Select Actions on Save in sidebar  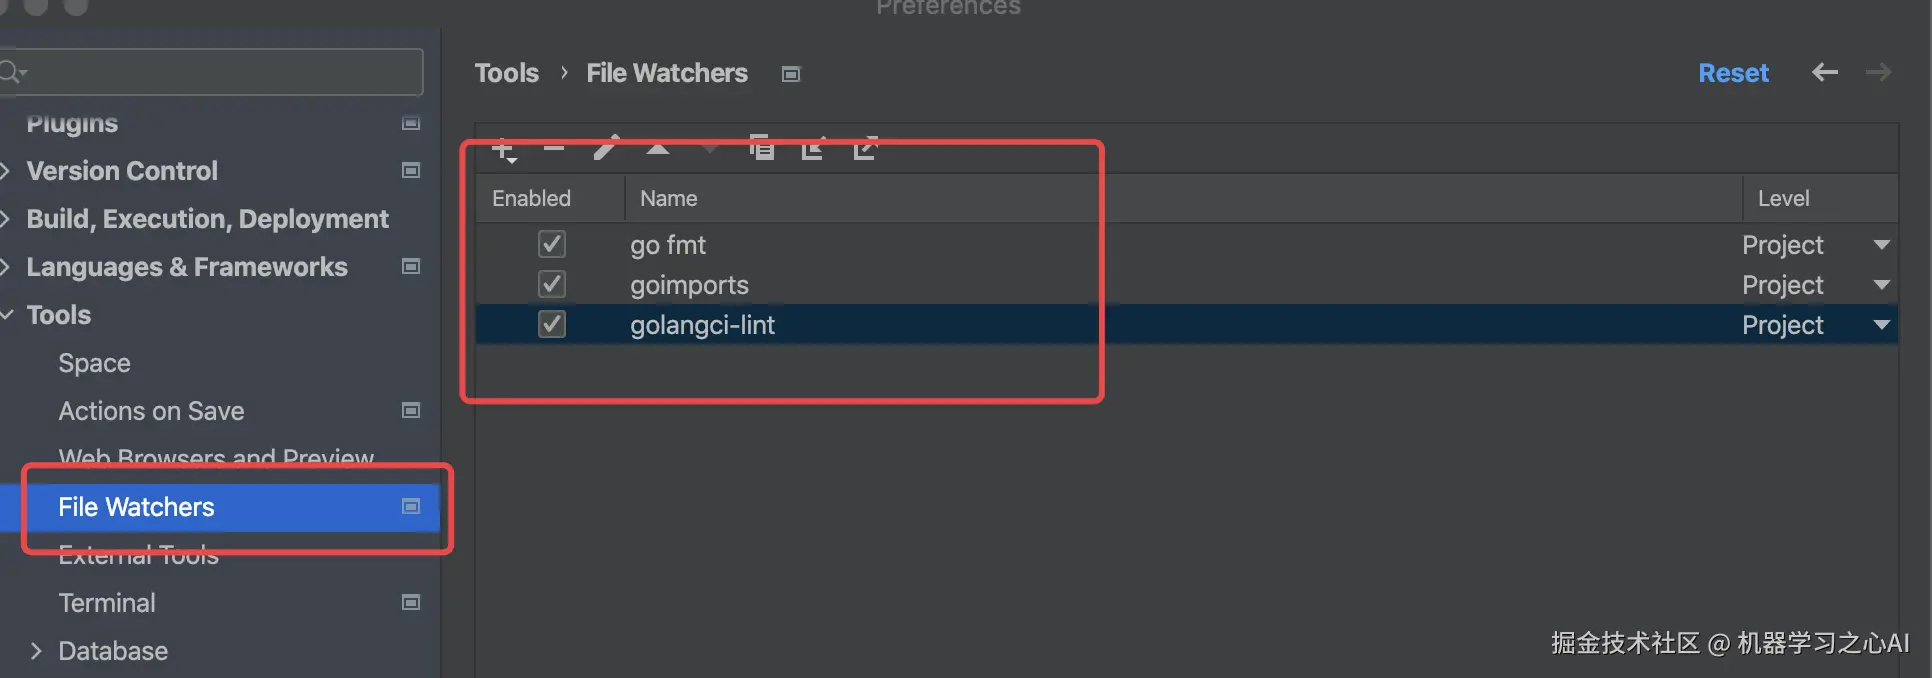[151, 411]
